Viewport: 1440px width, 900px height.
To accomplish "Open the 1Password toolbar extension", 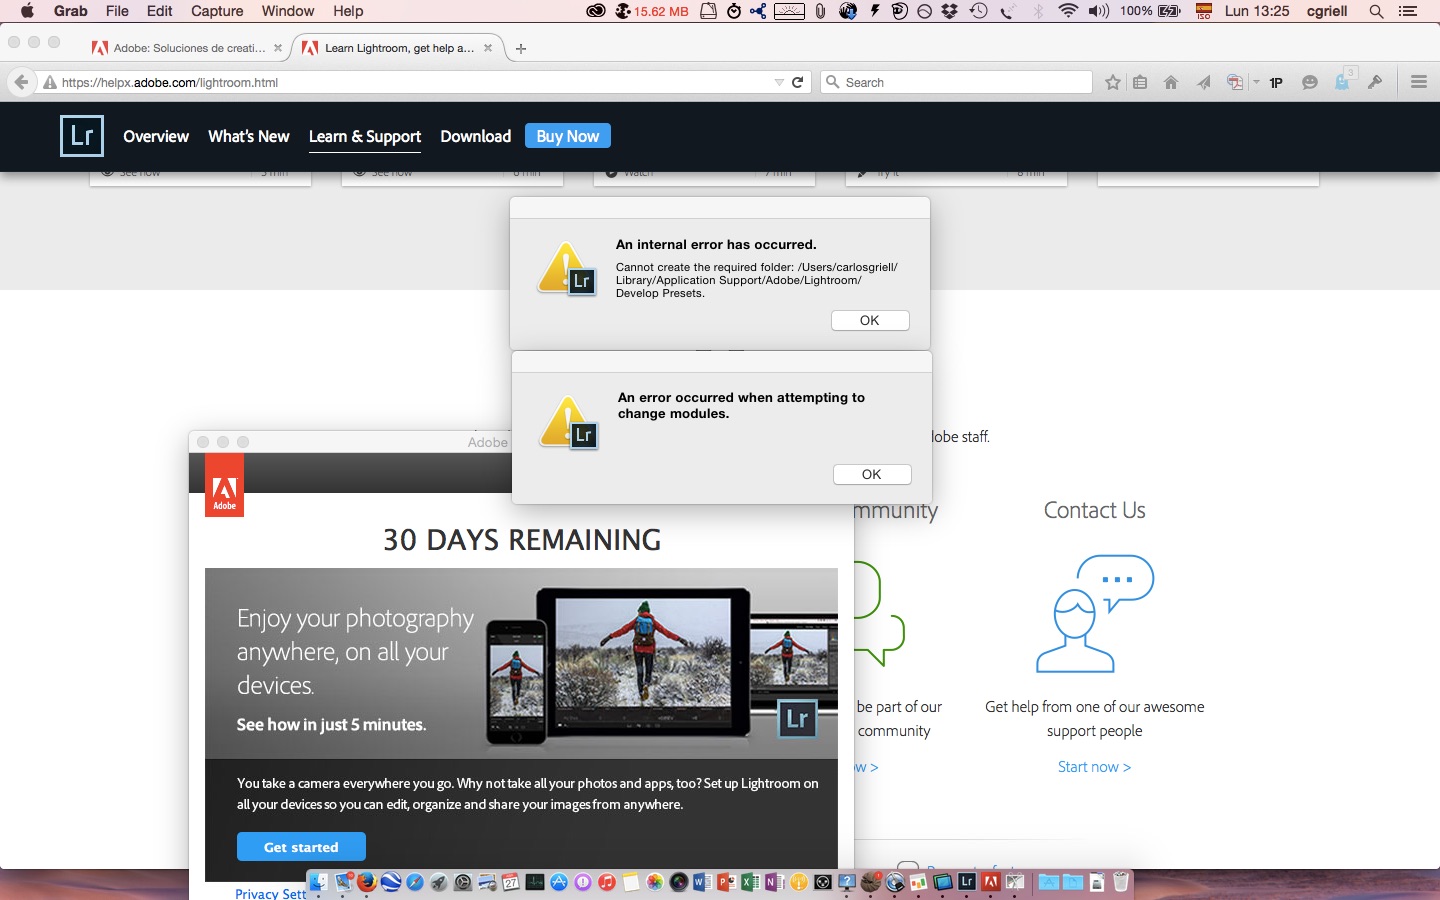I will click(1276, 83).
